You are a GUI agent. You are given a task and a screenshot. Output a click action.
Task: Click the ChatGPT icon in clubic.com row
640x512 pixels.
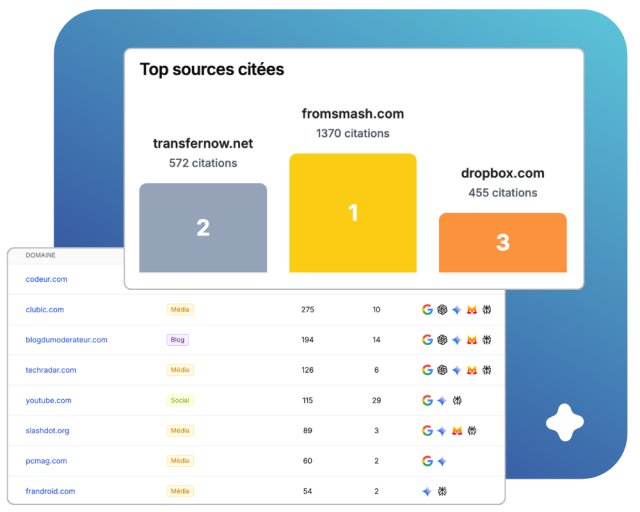click(442, 309)
